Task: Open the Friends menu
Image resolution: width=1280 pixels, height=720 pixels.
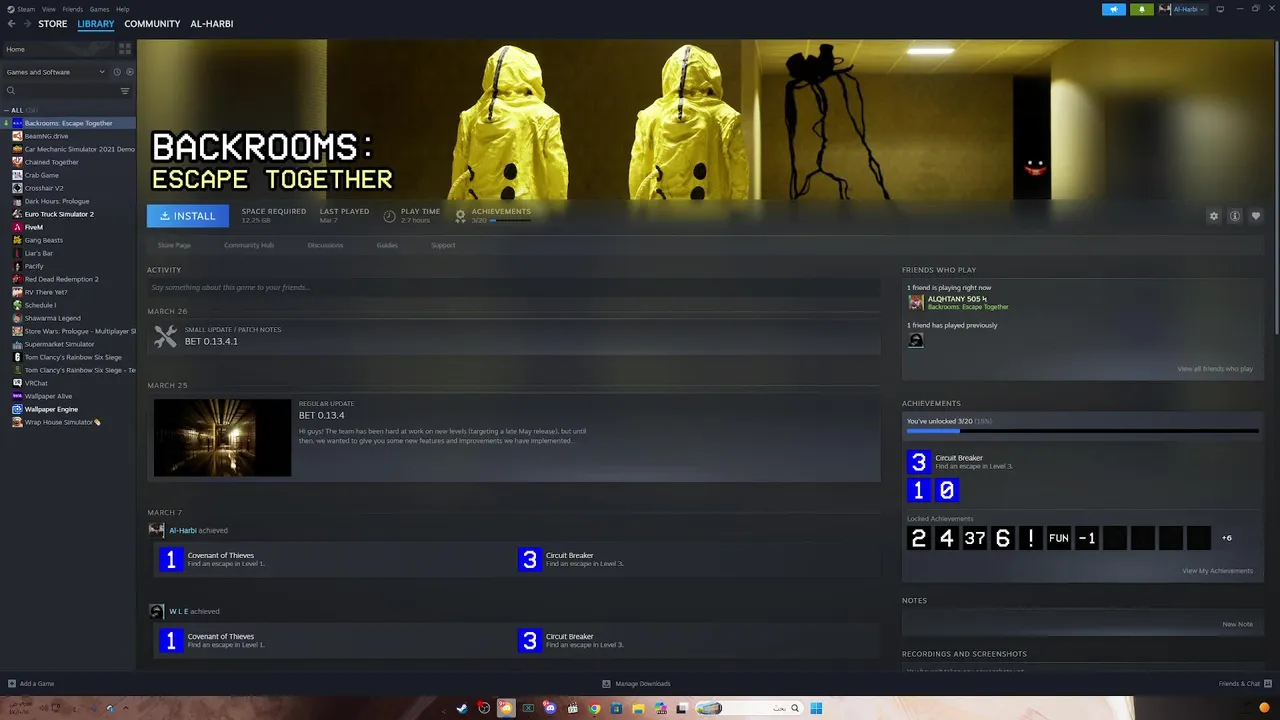Action: [x=73, y=9]
